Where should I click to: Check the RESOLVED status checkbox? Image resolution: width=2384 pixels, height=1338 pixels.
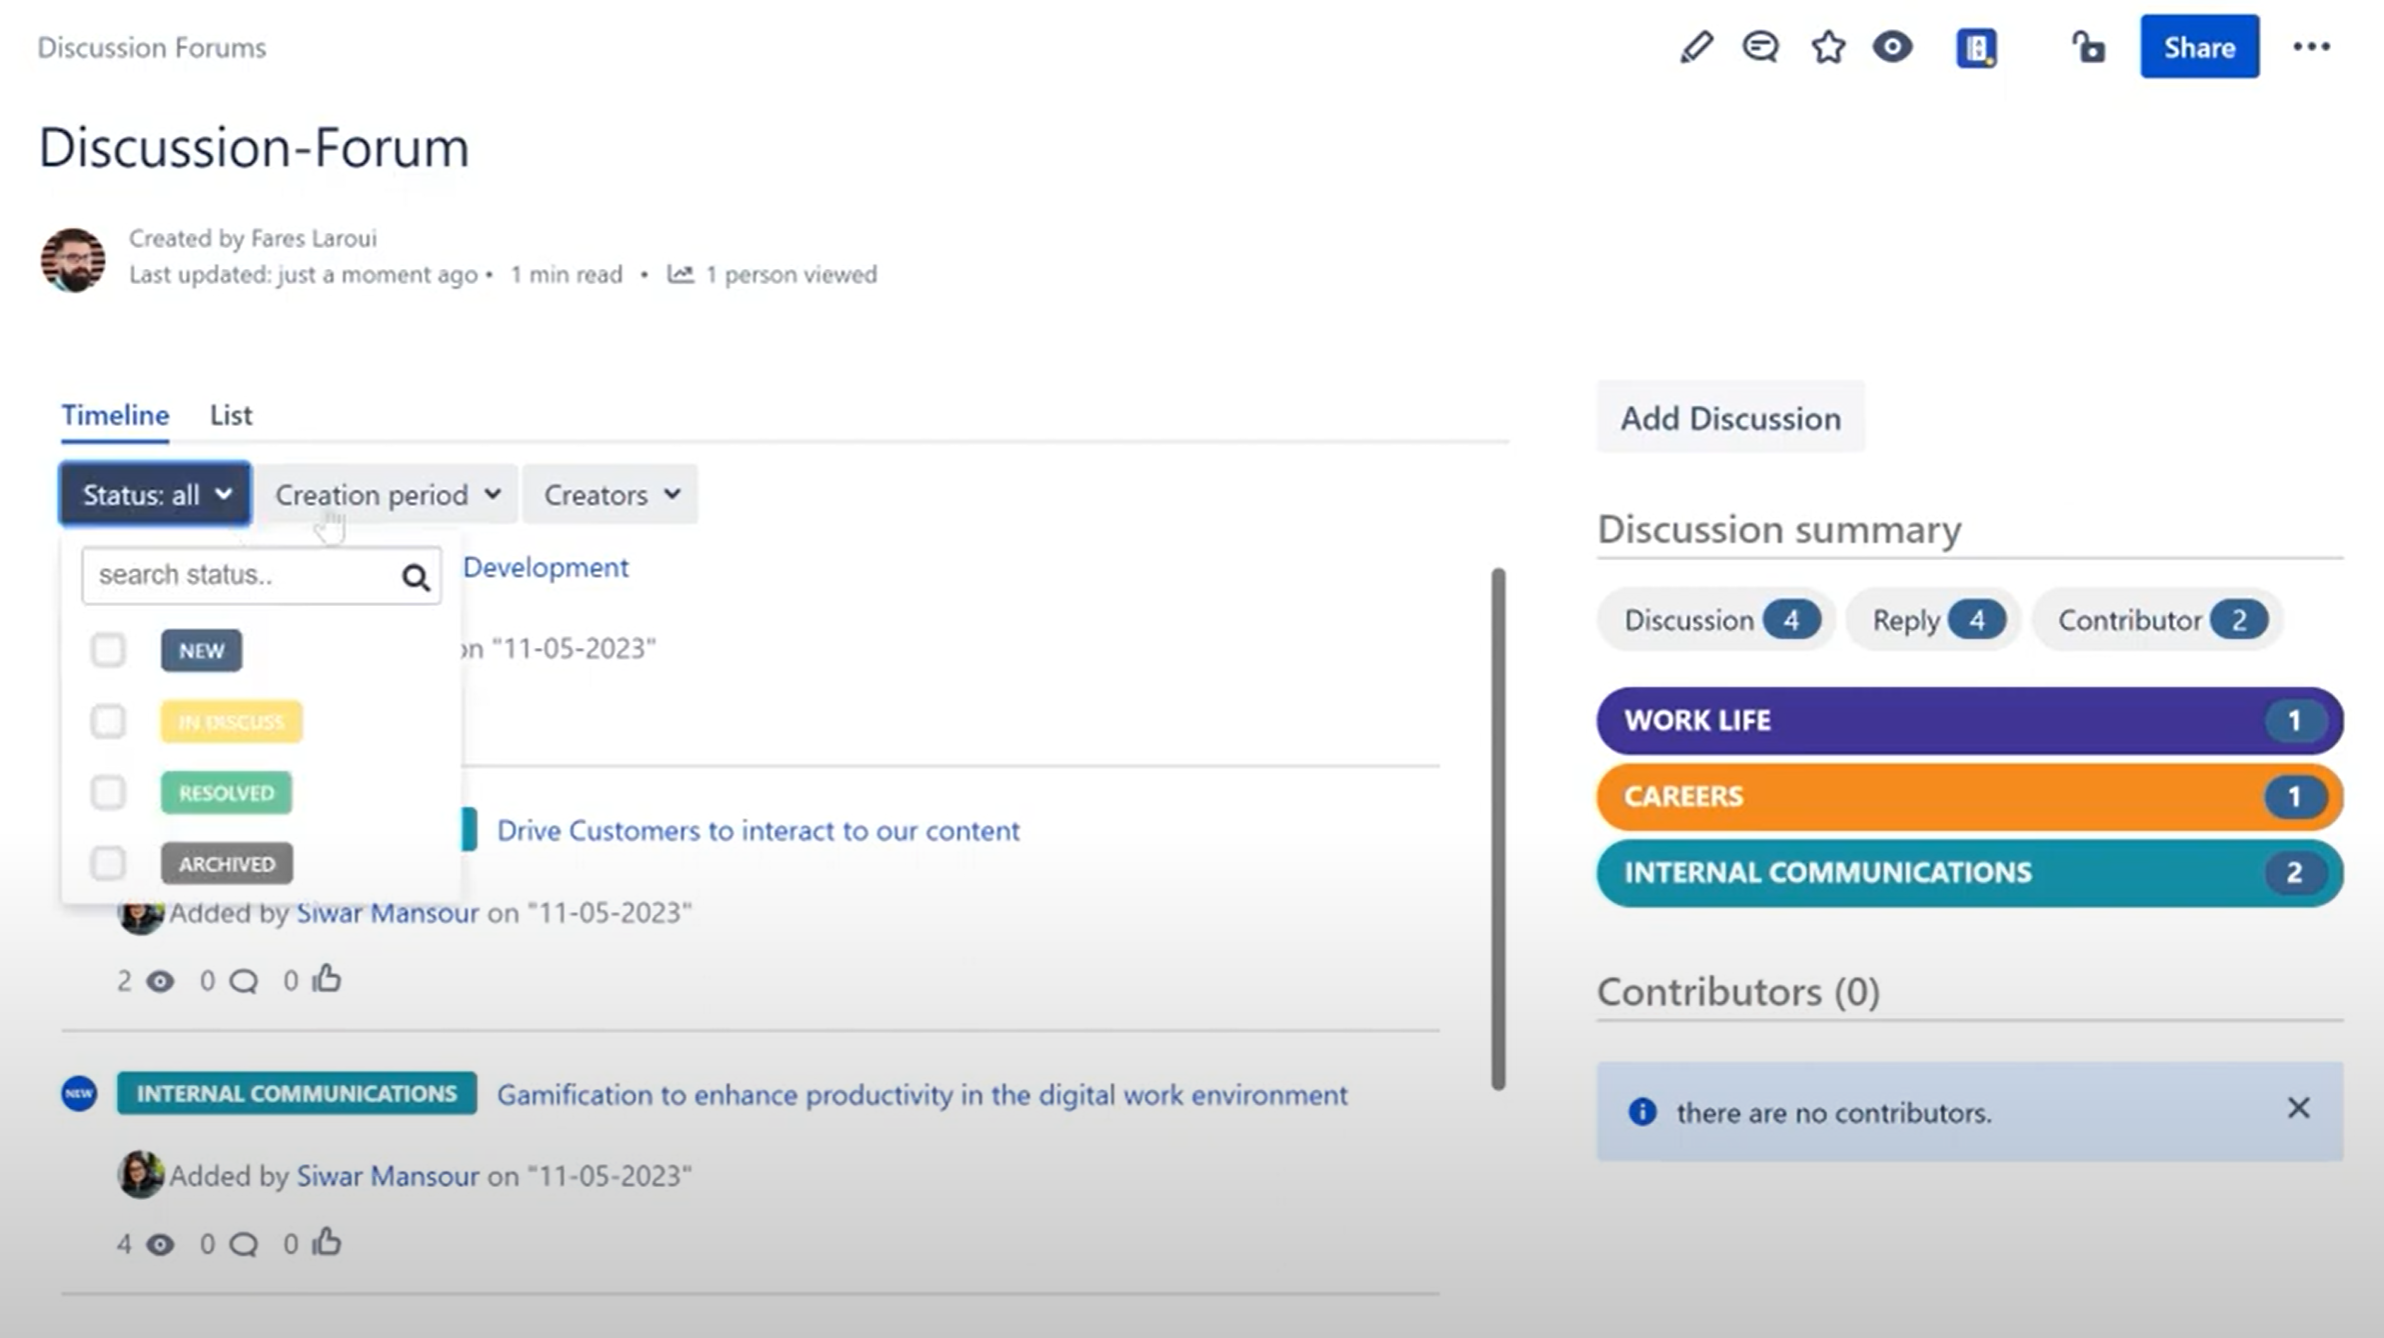108,792
